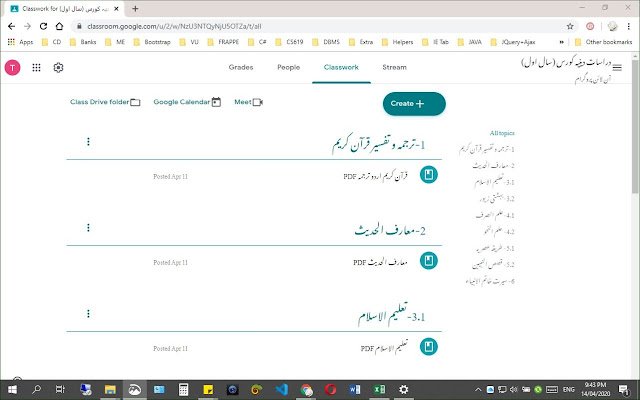Open the Class Drive folder link
This screenshot has width=640, height=400.
[x=105, y=102]
